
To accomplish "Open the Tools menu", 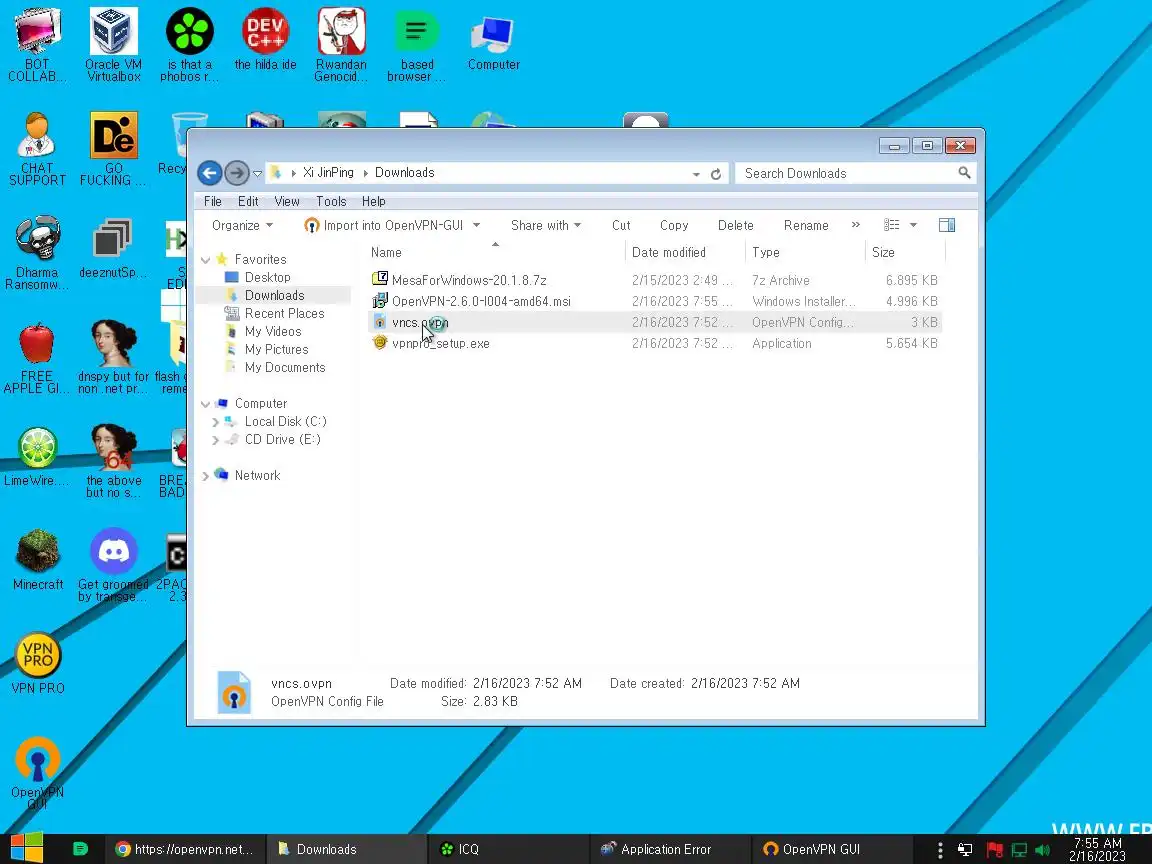I will click(x=331, y=201).
